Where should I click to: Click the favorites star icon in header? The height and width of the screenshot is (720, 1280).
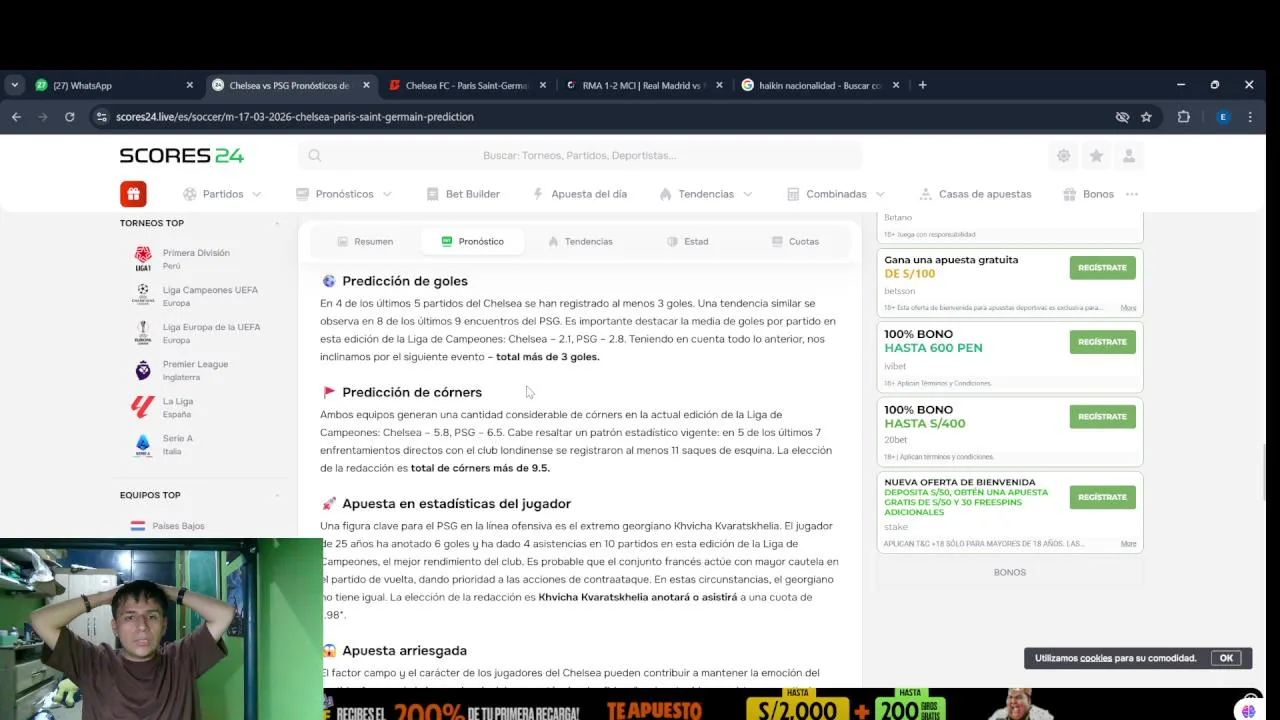(x=1096, y=155)
